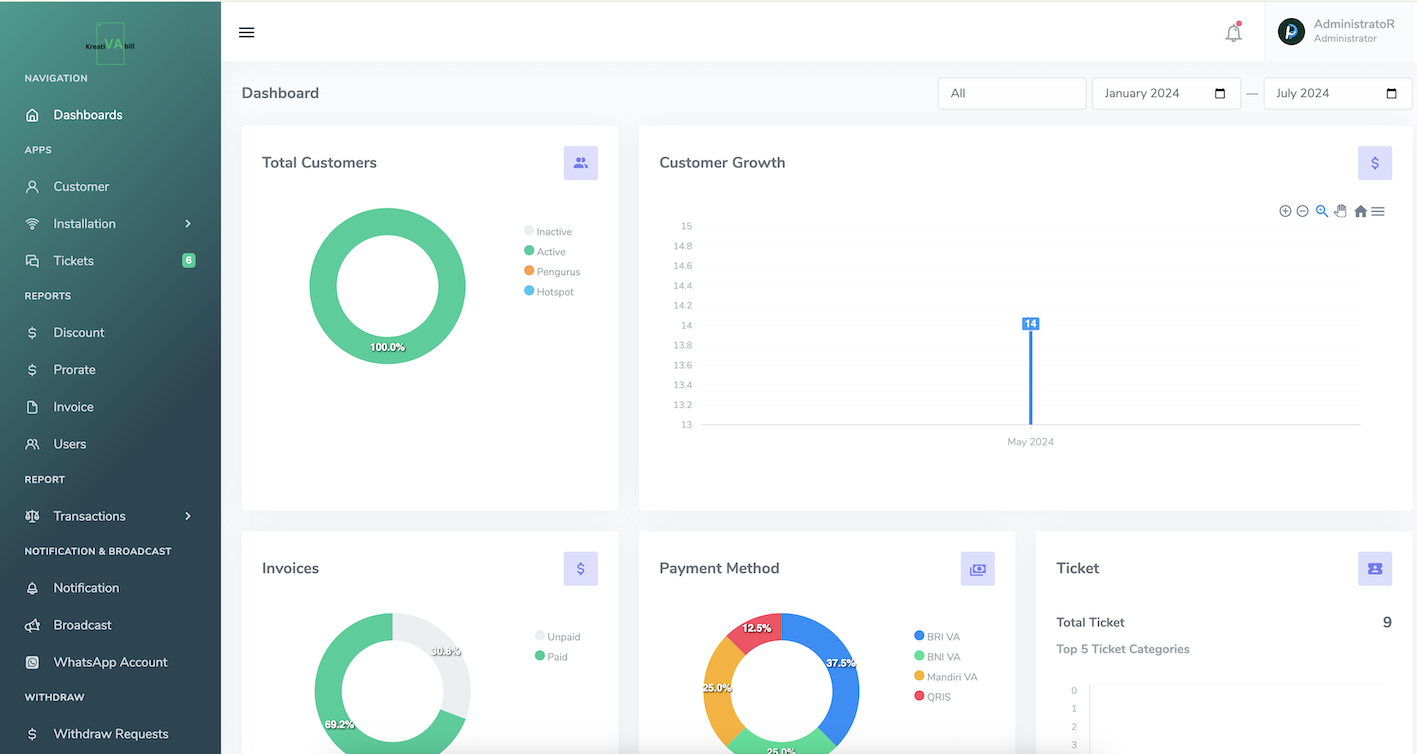Open the chart hamburger export menu
The width and height of the screenshot is (1417, 754).
click(1378, 211)
